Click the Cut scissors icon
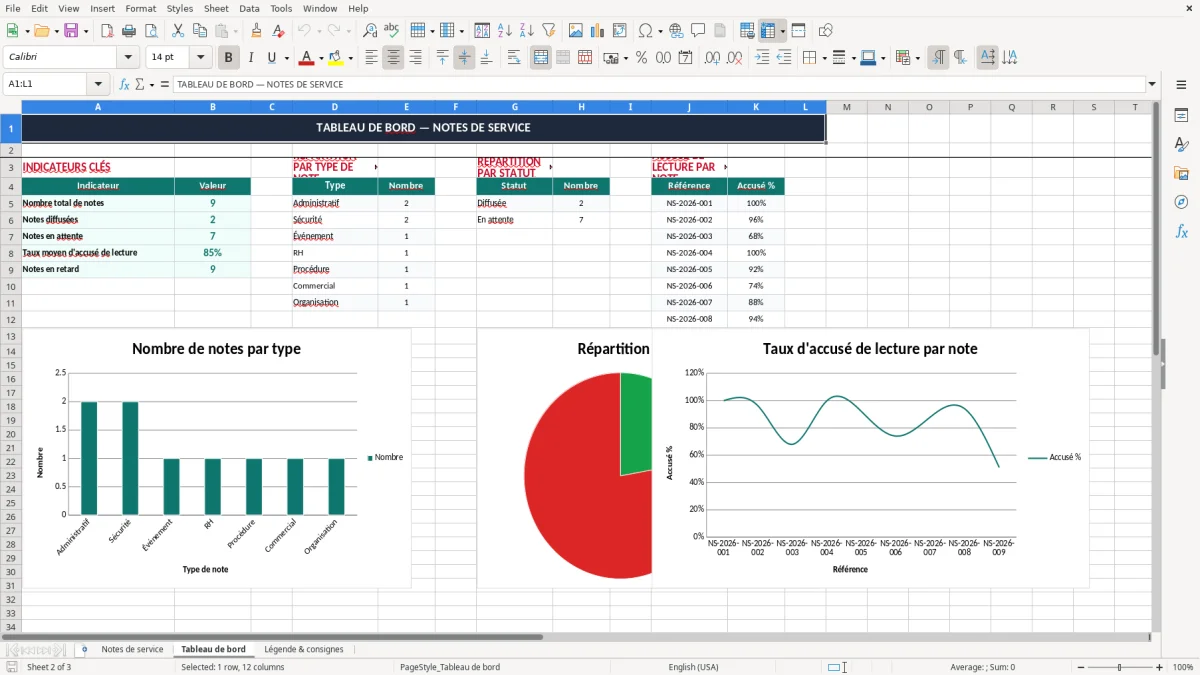The image size is (1200, 675). [x=178, y=31]
